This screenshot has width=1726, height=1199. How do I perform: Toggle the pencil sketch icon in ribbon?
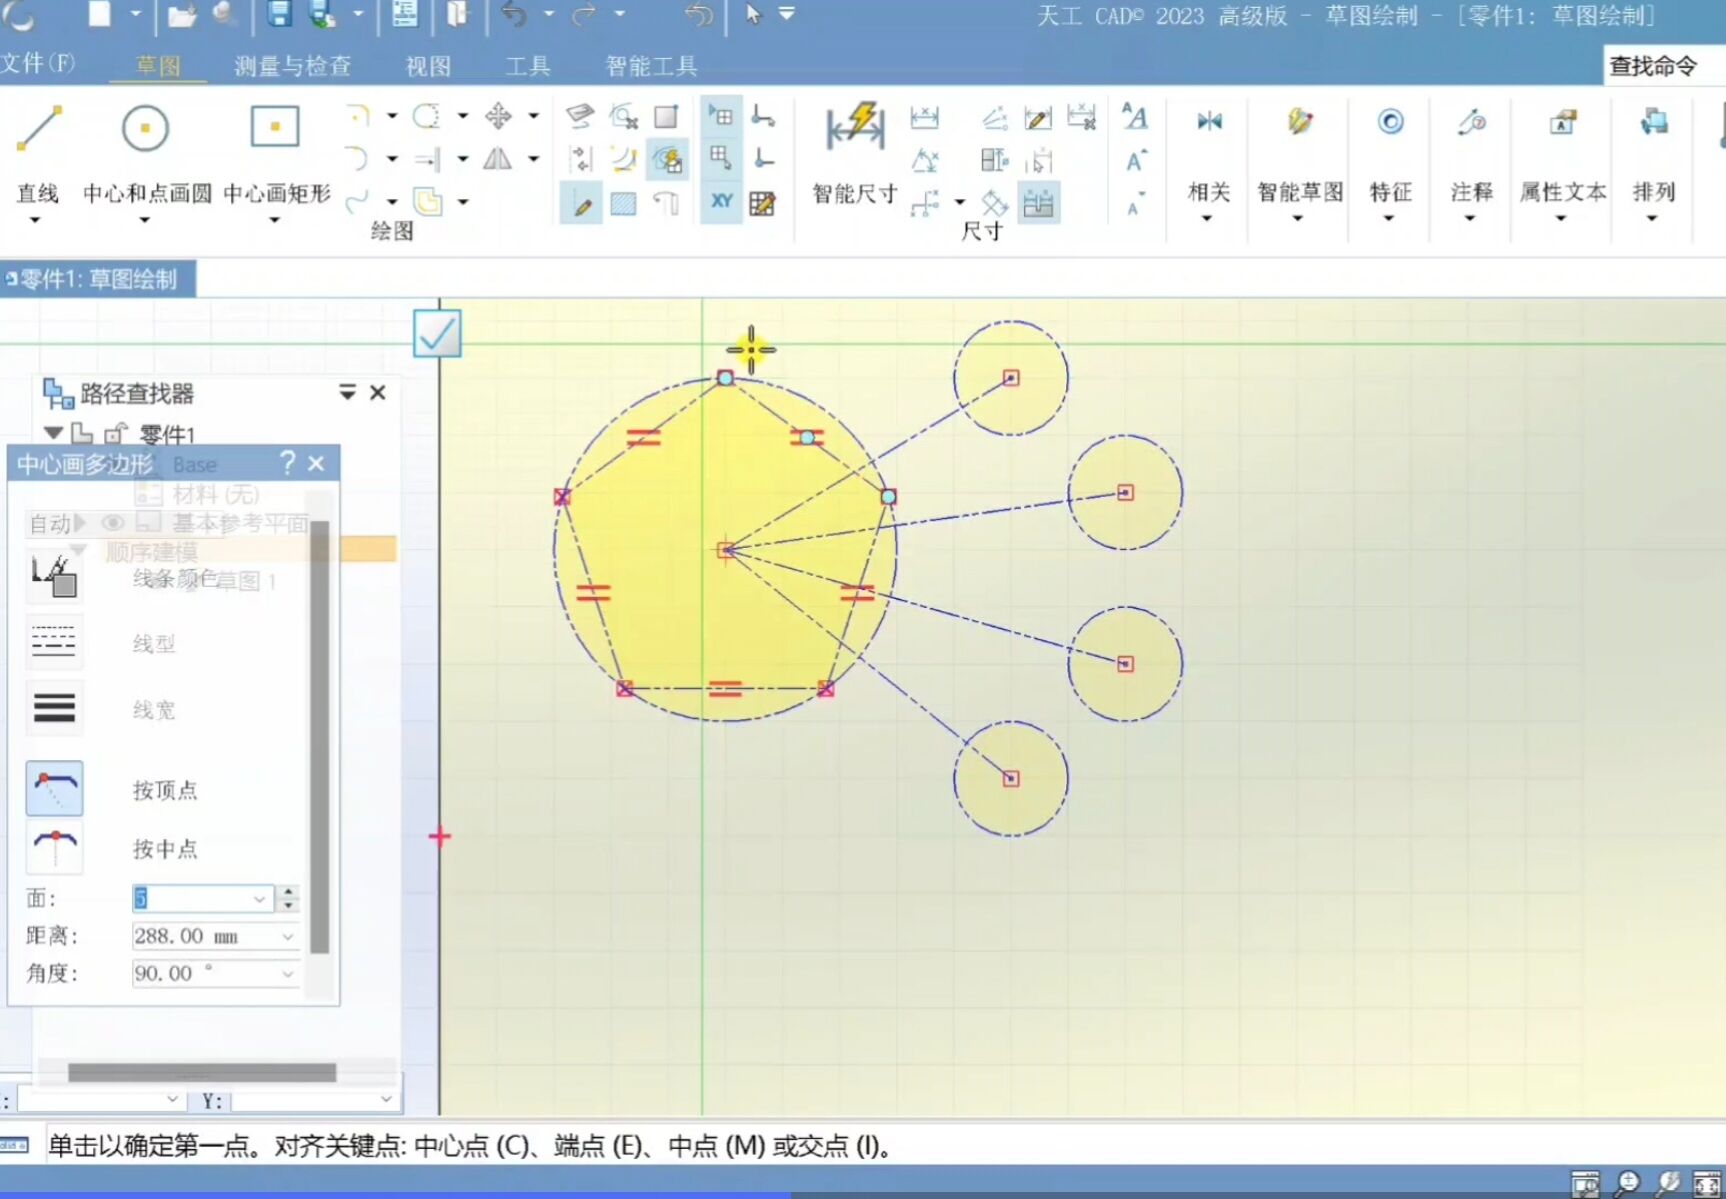(581, 204)
